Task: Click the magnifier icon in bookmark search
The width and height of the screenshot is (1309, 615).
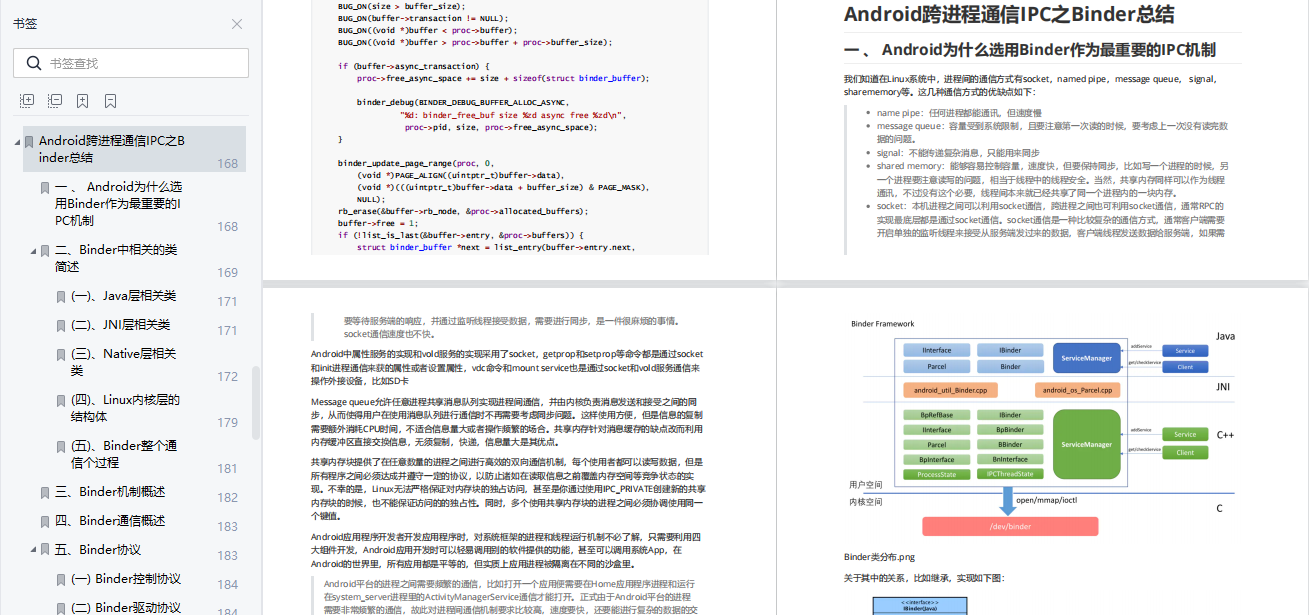Action: click(x=34, y=63)
